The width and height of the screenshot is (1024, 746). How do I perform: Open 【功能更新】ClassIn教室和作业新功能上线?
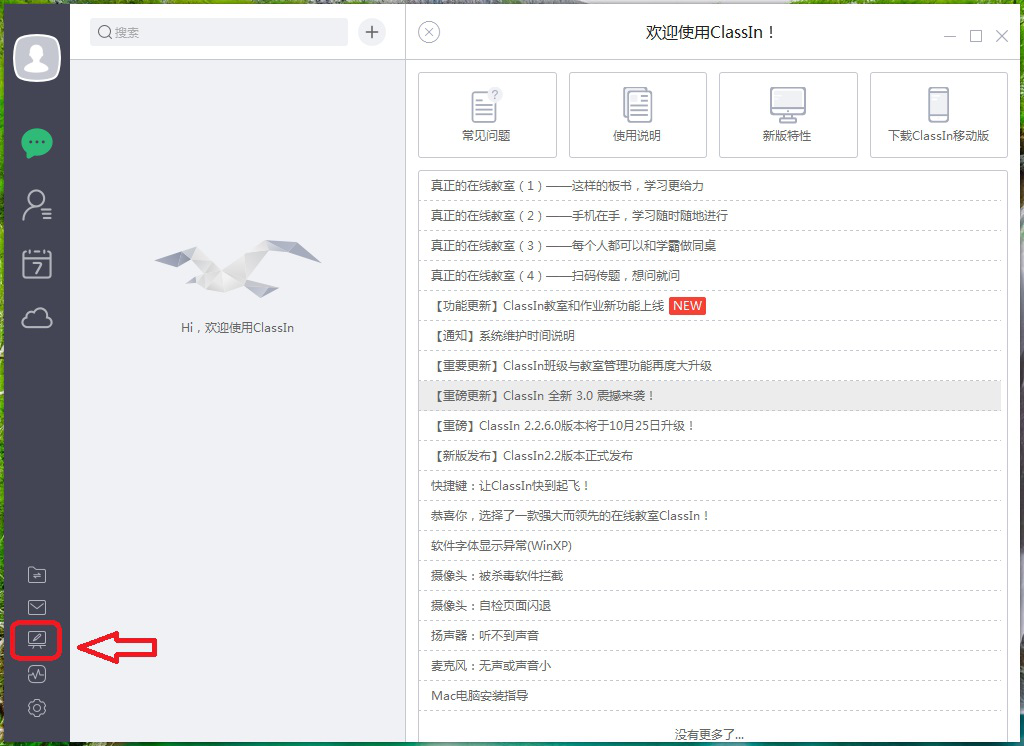pyautogui.click(x=710, y=306)
